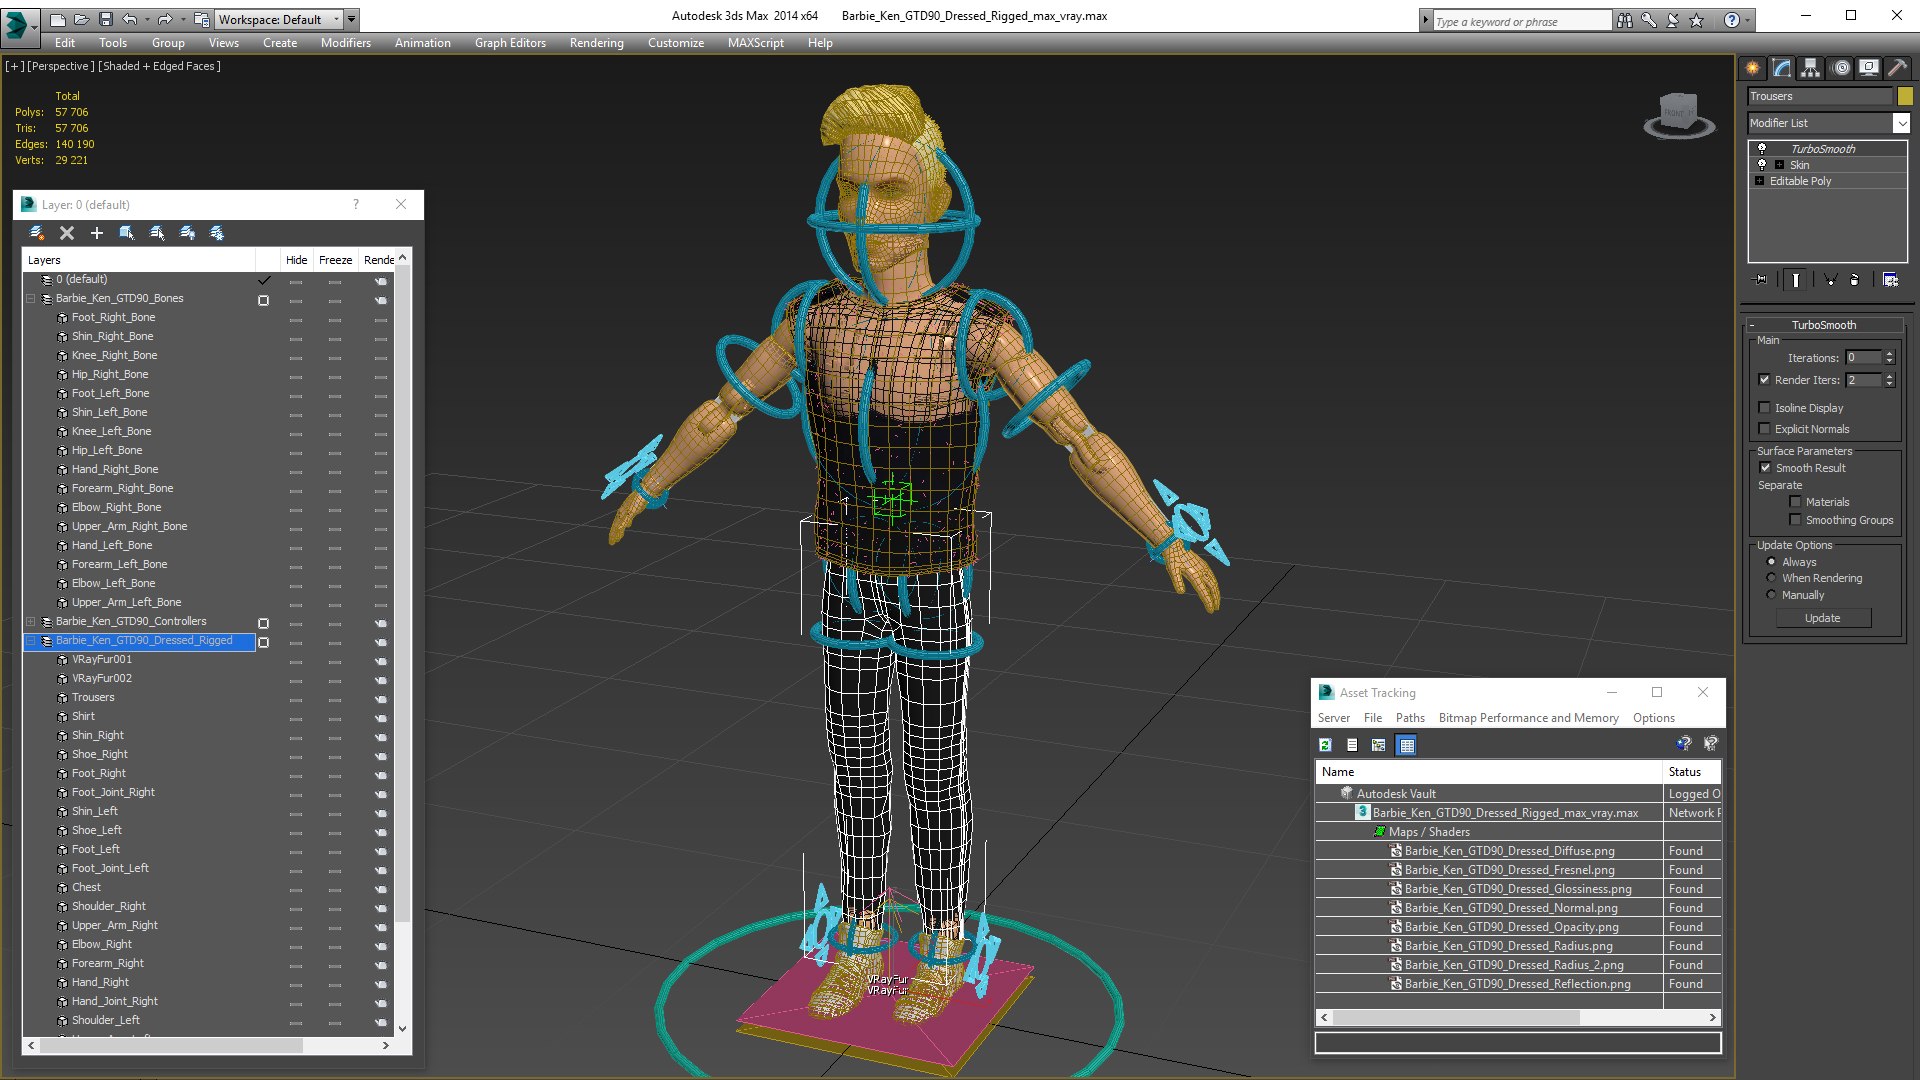The width and height of the screenshot is (1920, 1080).
Task: Open the Modifier List dropdown
Action: click(1900, 123)
